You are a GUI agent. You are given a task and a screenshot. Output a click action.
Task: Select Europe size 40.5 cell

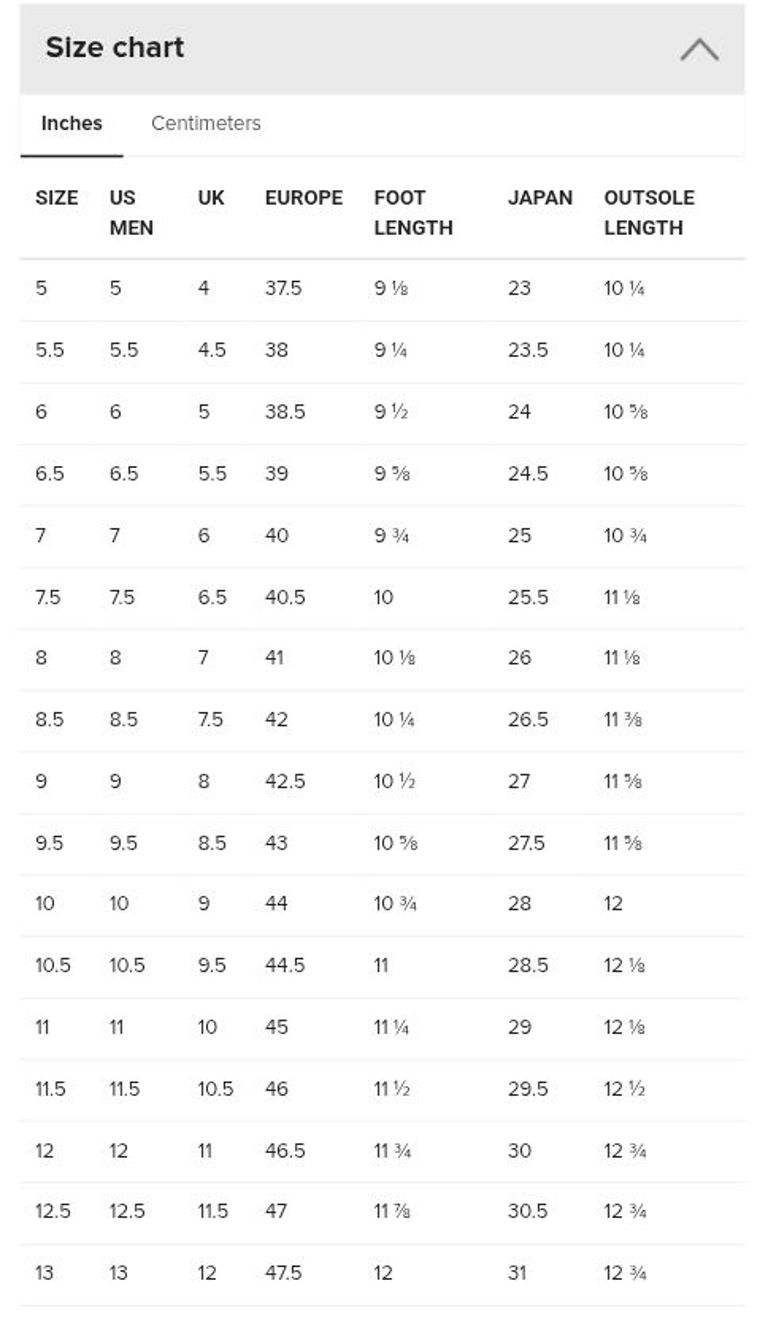pyautogui.click(x=285, y=597)
